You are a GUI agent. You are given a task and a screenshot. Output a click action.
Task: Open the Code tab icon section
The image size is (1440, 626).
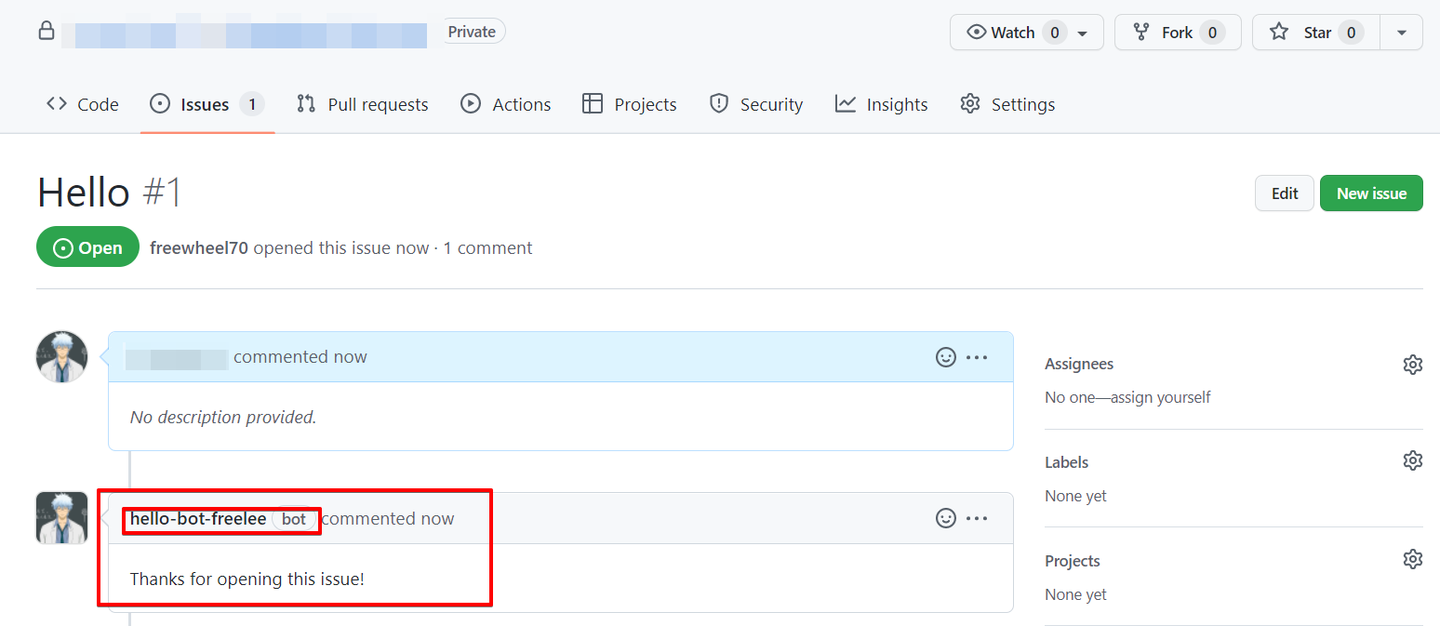(55, 103)
